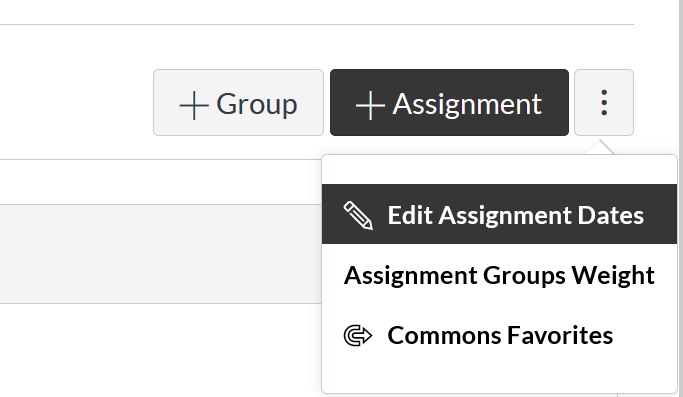Click the word Favorites in the menu
Screen dimensions: 683x397
(560, 336)
